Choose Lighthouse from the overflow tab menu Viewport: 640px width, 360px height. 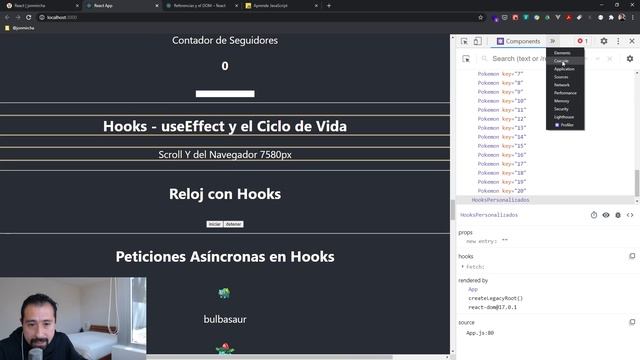tap(565, 117)
